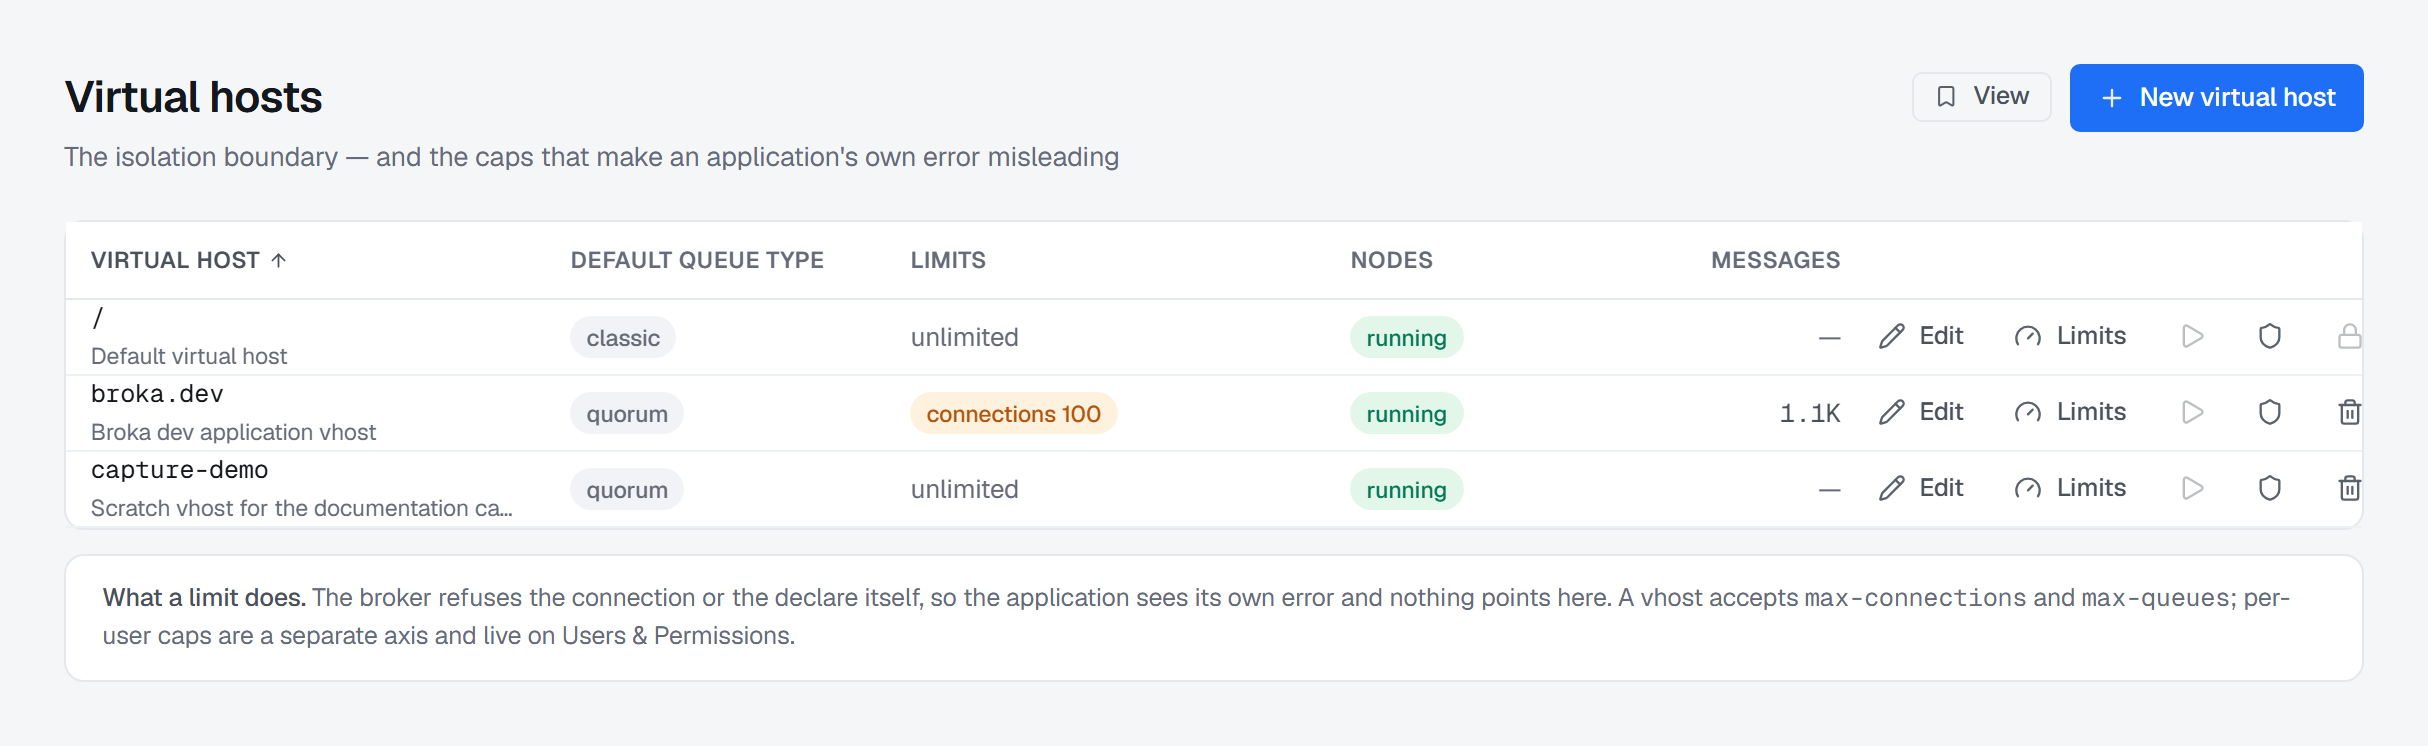This screenshot has width=2428, height=746.
Task: Click the trash icon for capture-demo
Action: click(2349, 488)
